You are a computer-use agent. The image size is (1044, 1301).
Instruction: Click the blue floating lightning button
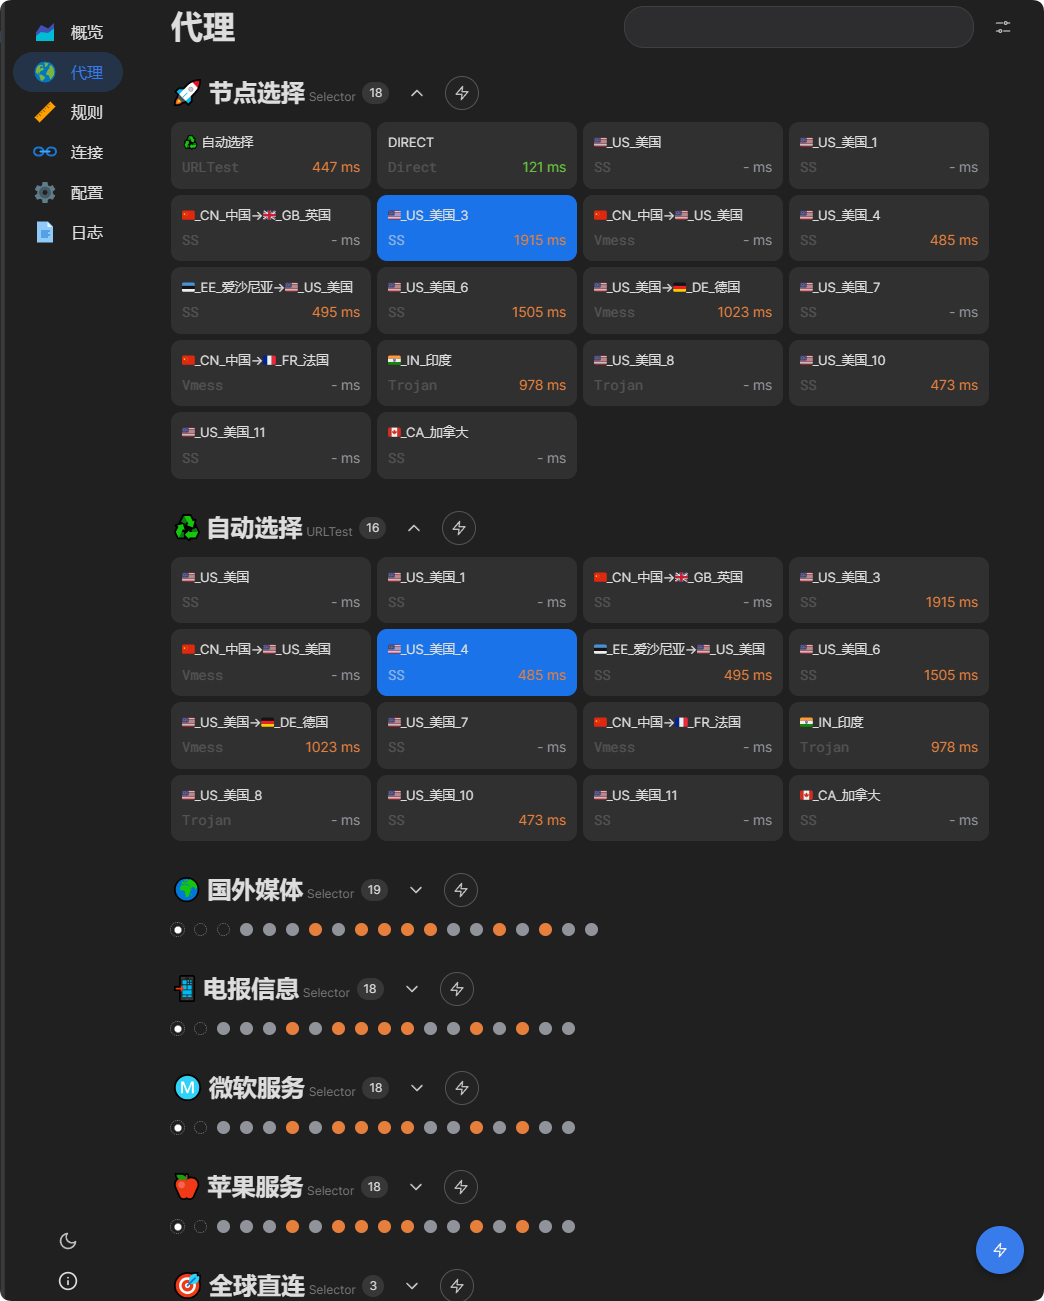(999, 1250)
